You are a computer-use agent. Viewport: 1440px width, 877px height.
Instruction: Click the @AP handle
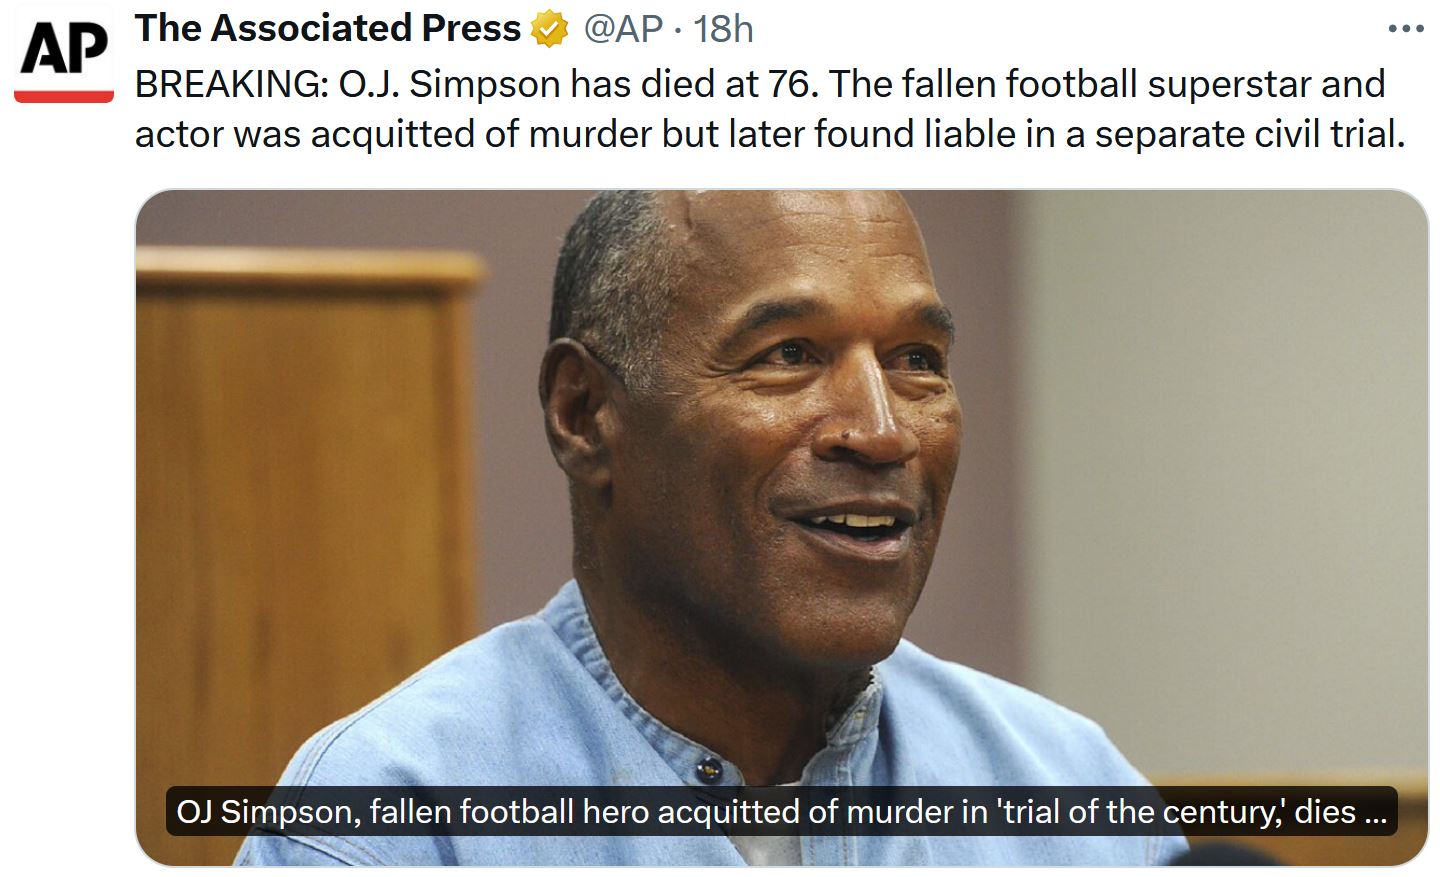point(622,29)
